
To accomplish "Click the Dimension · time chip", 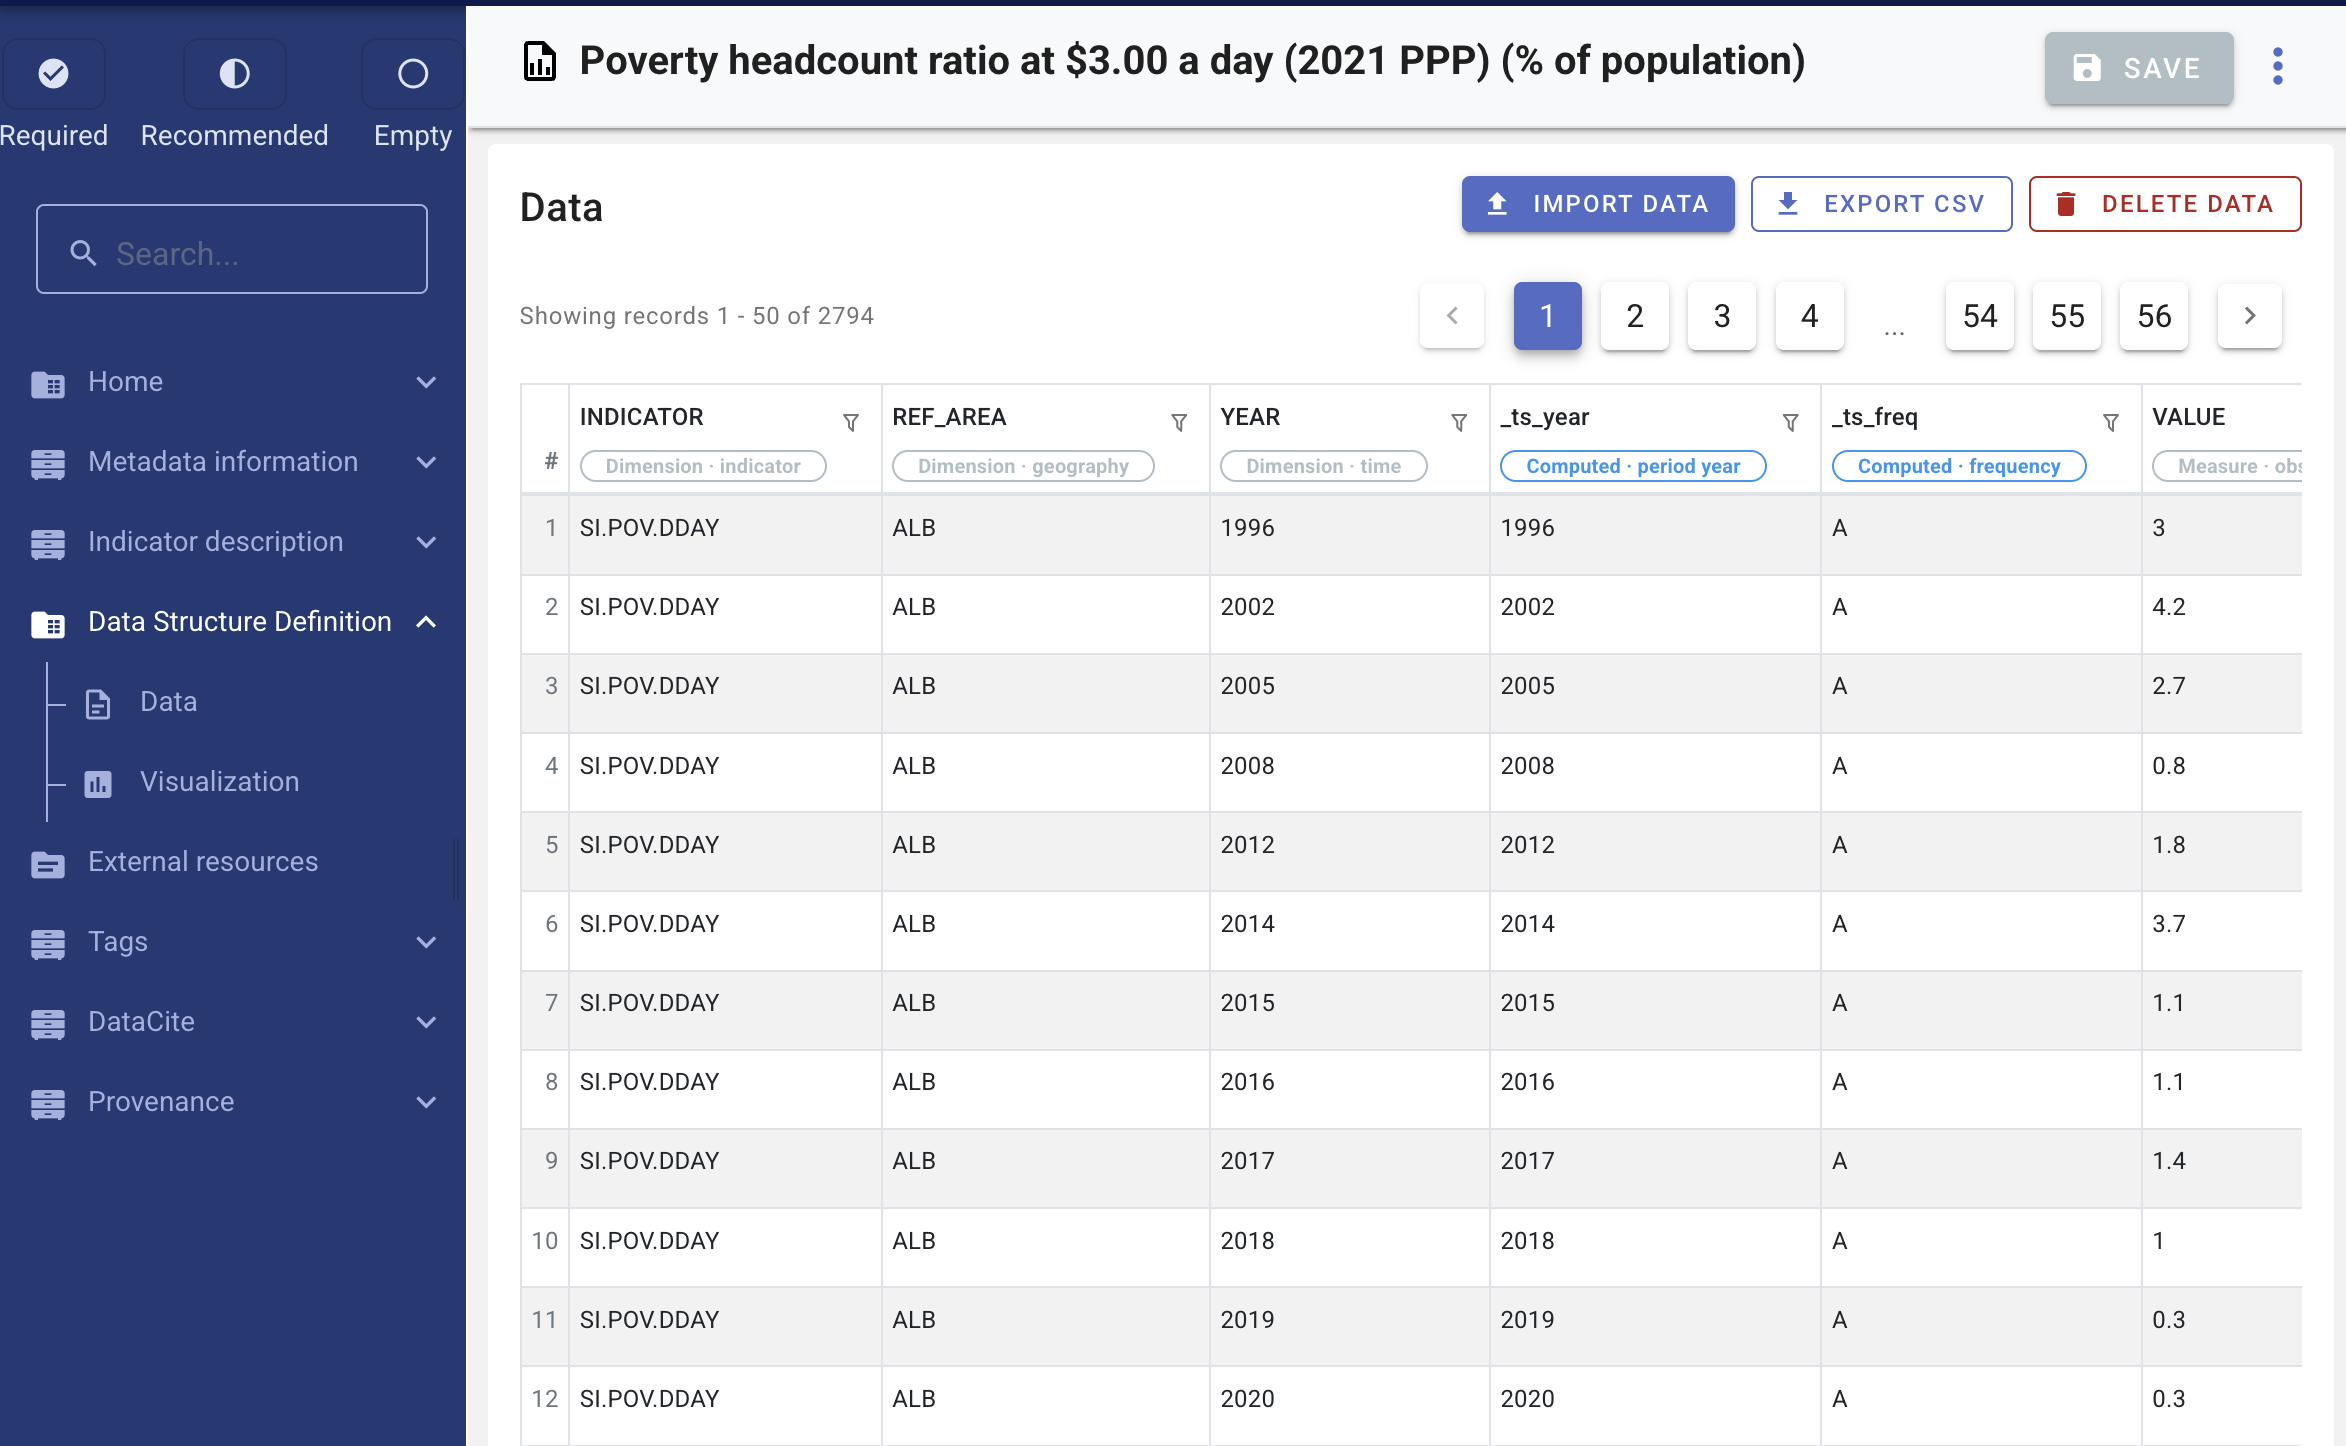I will click(x=1323, y=466).
